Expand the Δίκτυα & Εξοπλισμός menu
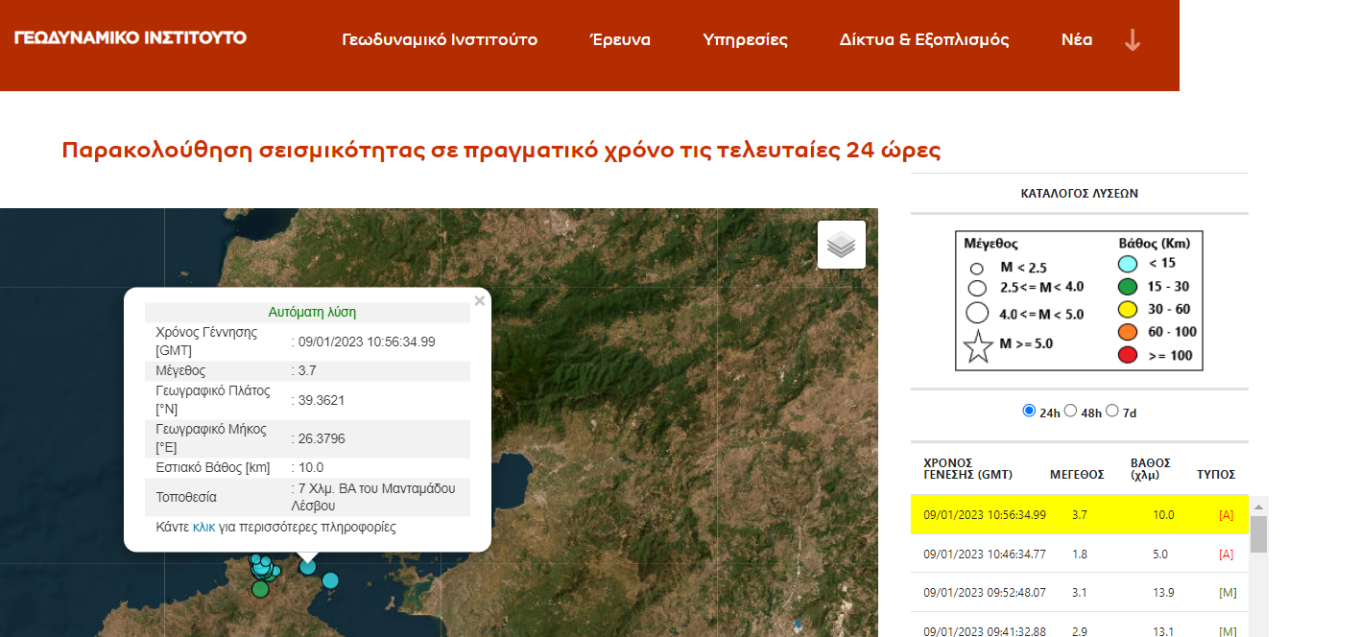The image size is (1360, 637). 924,40
